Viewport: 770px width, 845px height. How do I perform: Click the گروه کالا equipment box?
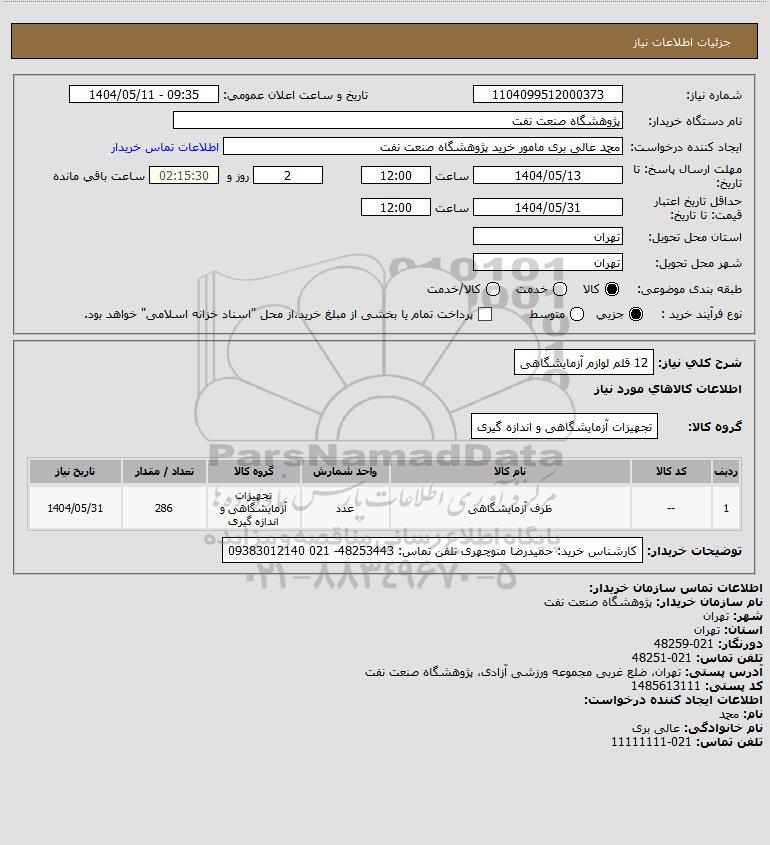564,426
